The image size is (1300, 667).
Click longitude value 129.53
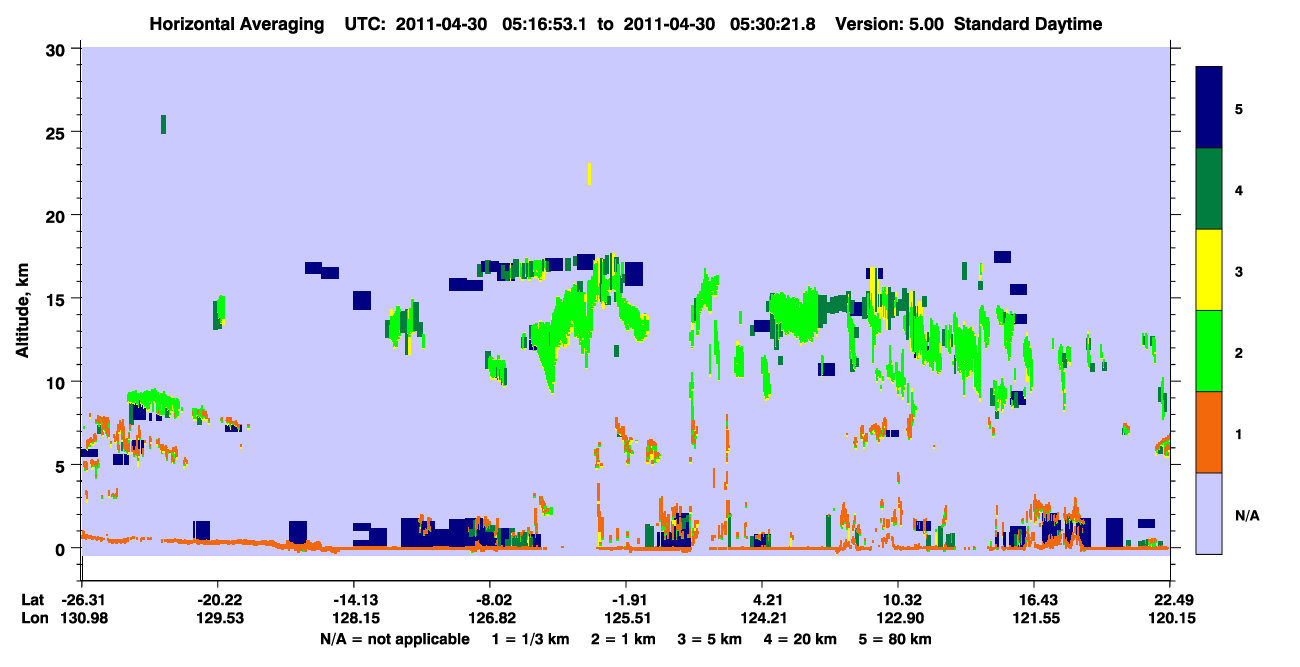[x=217, y=618]
